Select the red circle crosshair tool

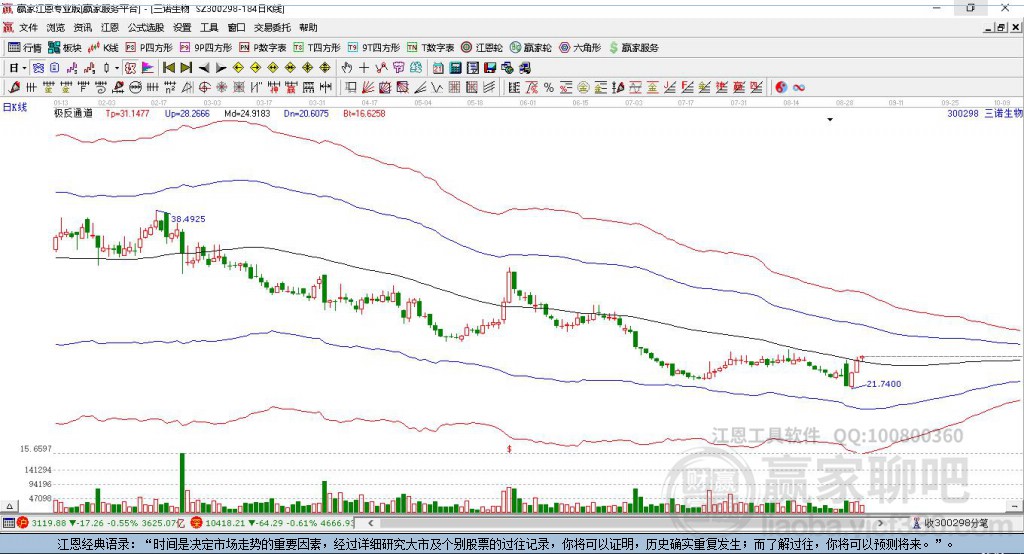[x=204, y=87]
